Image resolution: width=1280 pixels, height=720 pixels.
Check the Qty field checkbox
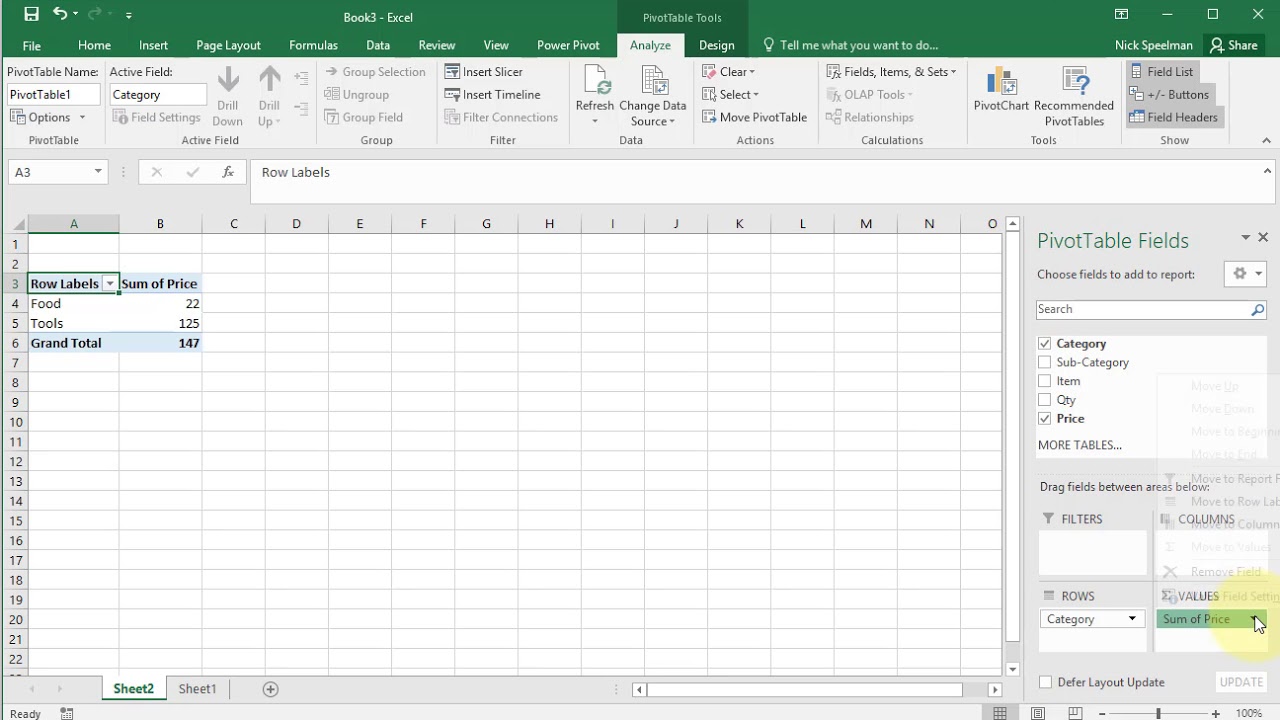click(x=1045, y=400)
